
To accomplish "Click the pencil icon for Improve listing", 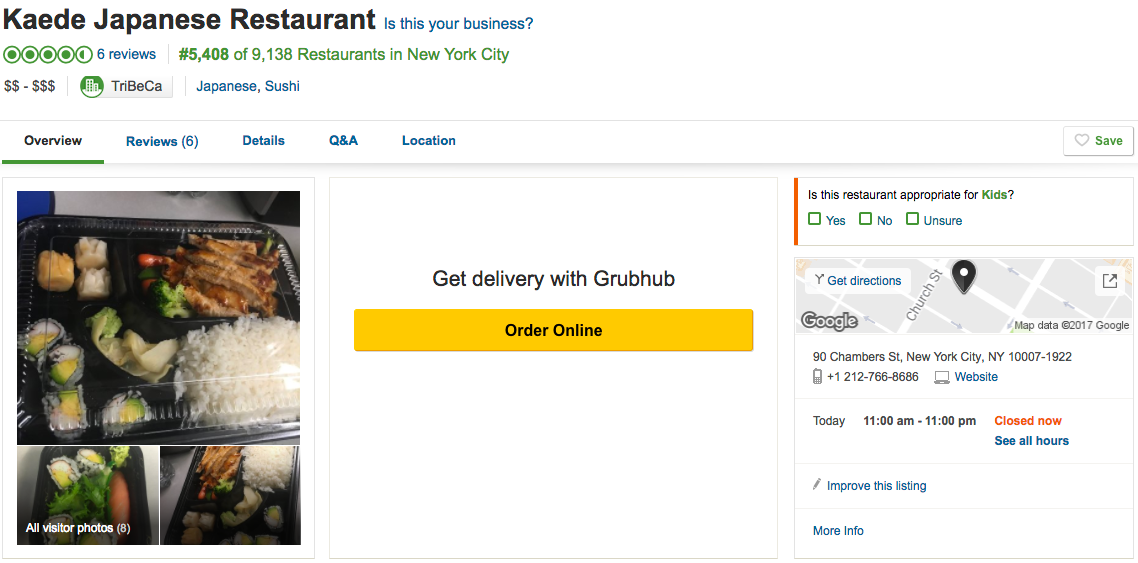I will click(x=817, y=485).
